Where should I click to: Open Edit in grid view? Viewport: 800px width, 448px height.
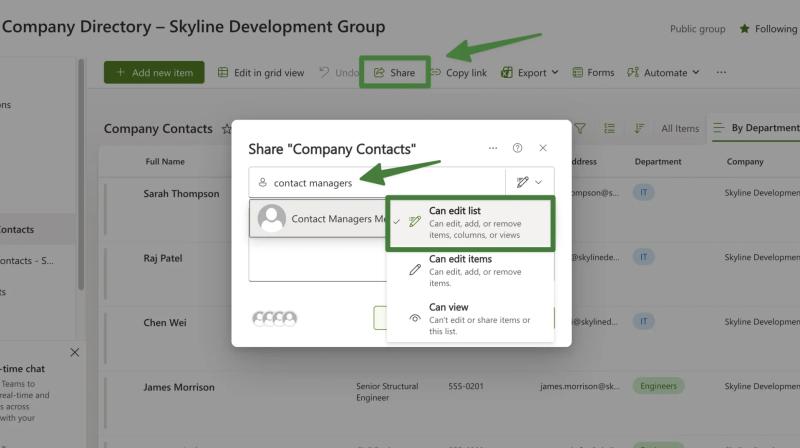(x=261, y=72)
